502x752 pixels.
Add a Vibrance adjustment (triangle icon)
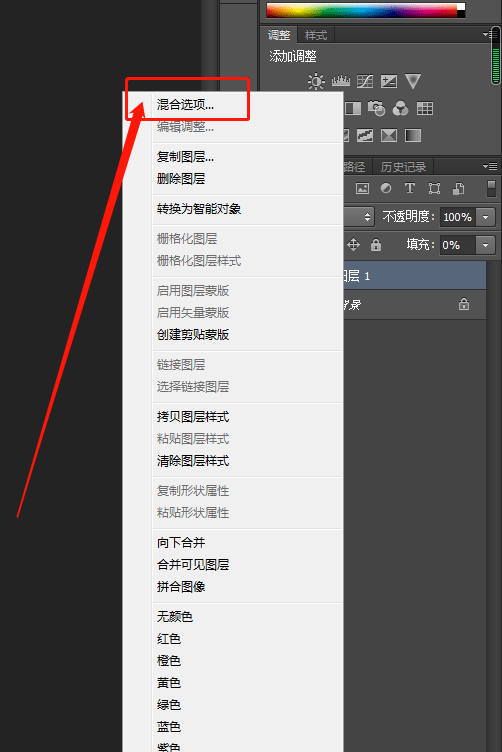click(413, 81)
